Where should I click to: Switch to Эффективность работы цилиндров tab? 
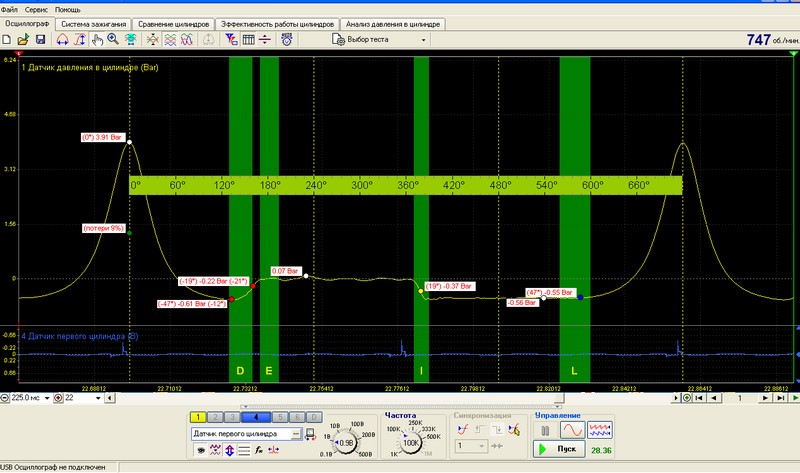[x=278, y=24]
